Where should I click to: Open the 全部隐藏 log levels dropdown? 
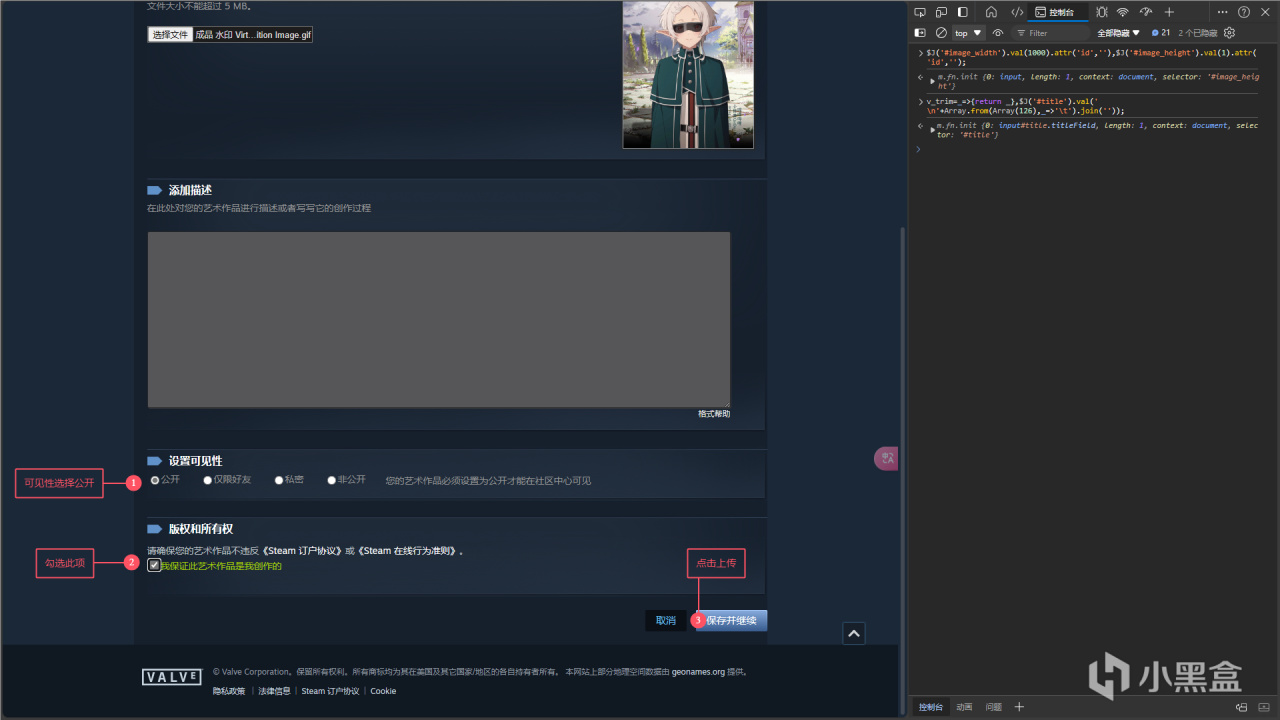pos(1118,33)
